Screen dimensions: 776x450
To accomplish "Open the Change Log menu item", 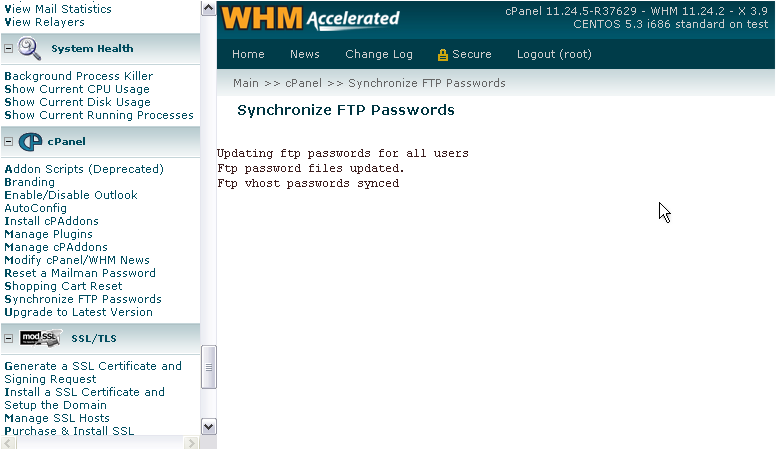I will point(379,54).
